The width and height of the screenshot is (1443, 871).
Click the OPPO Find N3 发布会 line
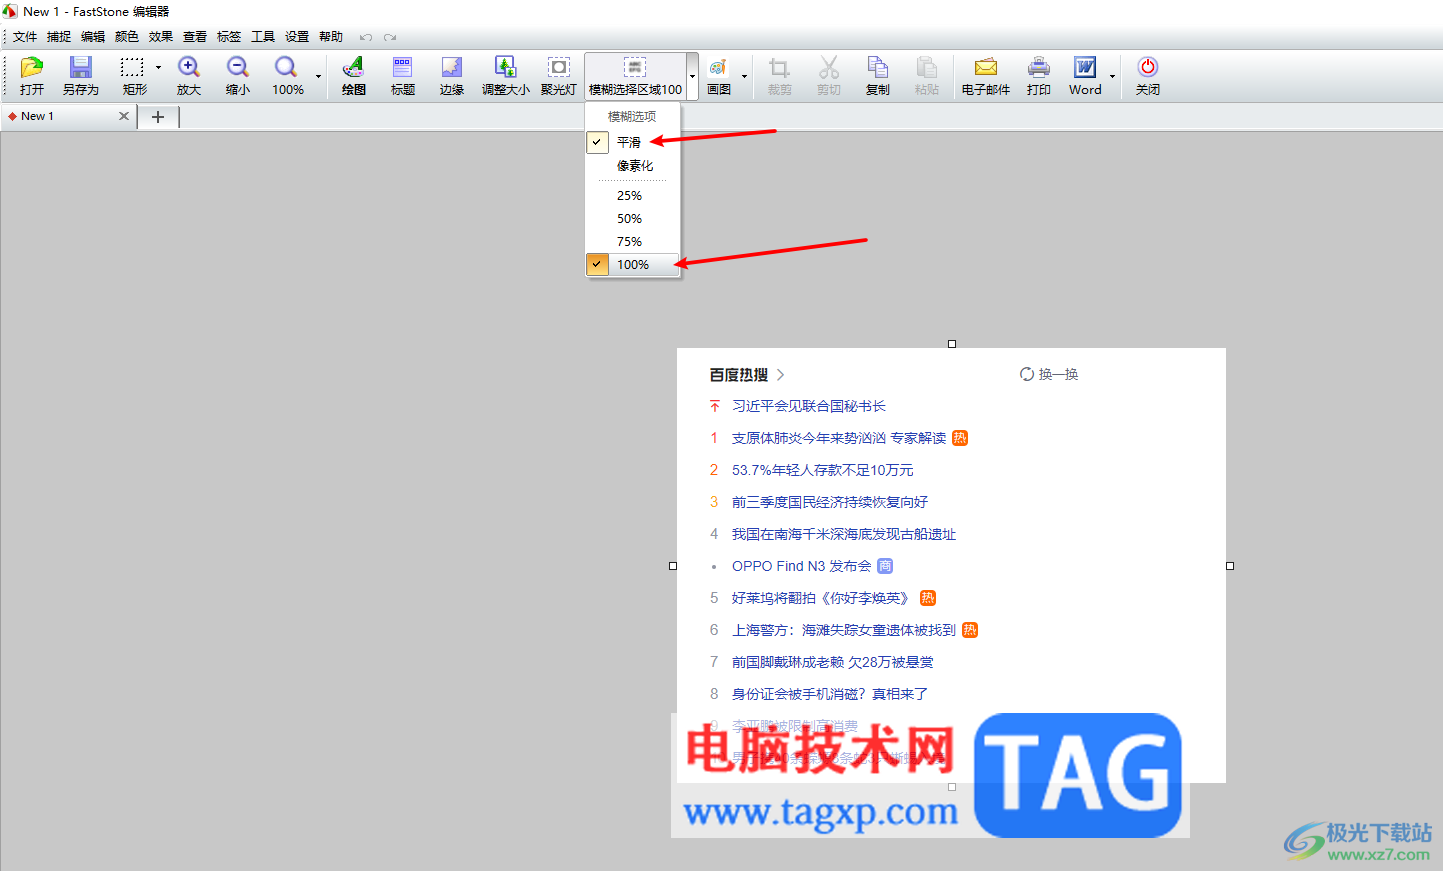pyautogui.click(x=802, y=566)
